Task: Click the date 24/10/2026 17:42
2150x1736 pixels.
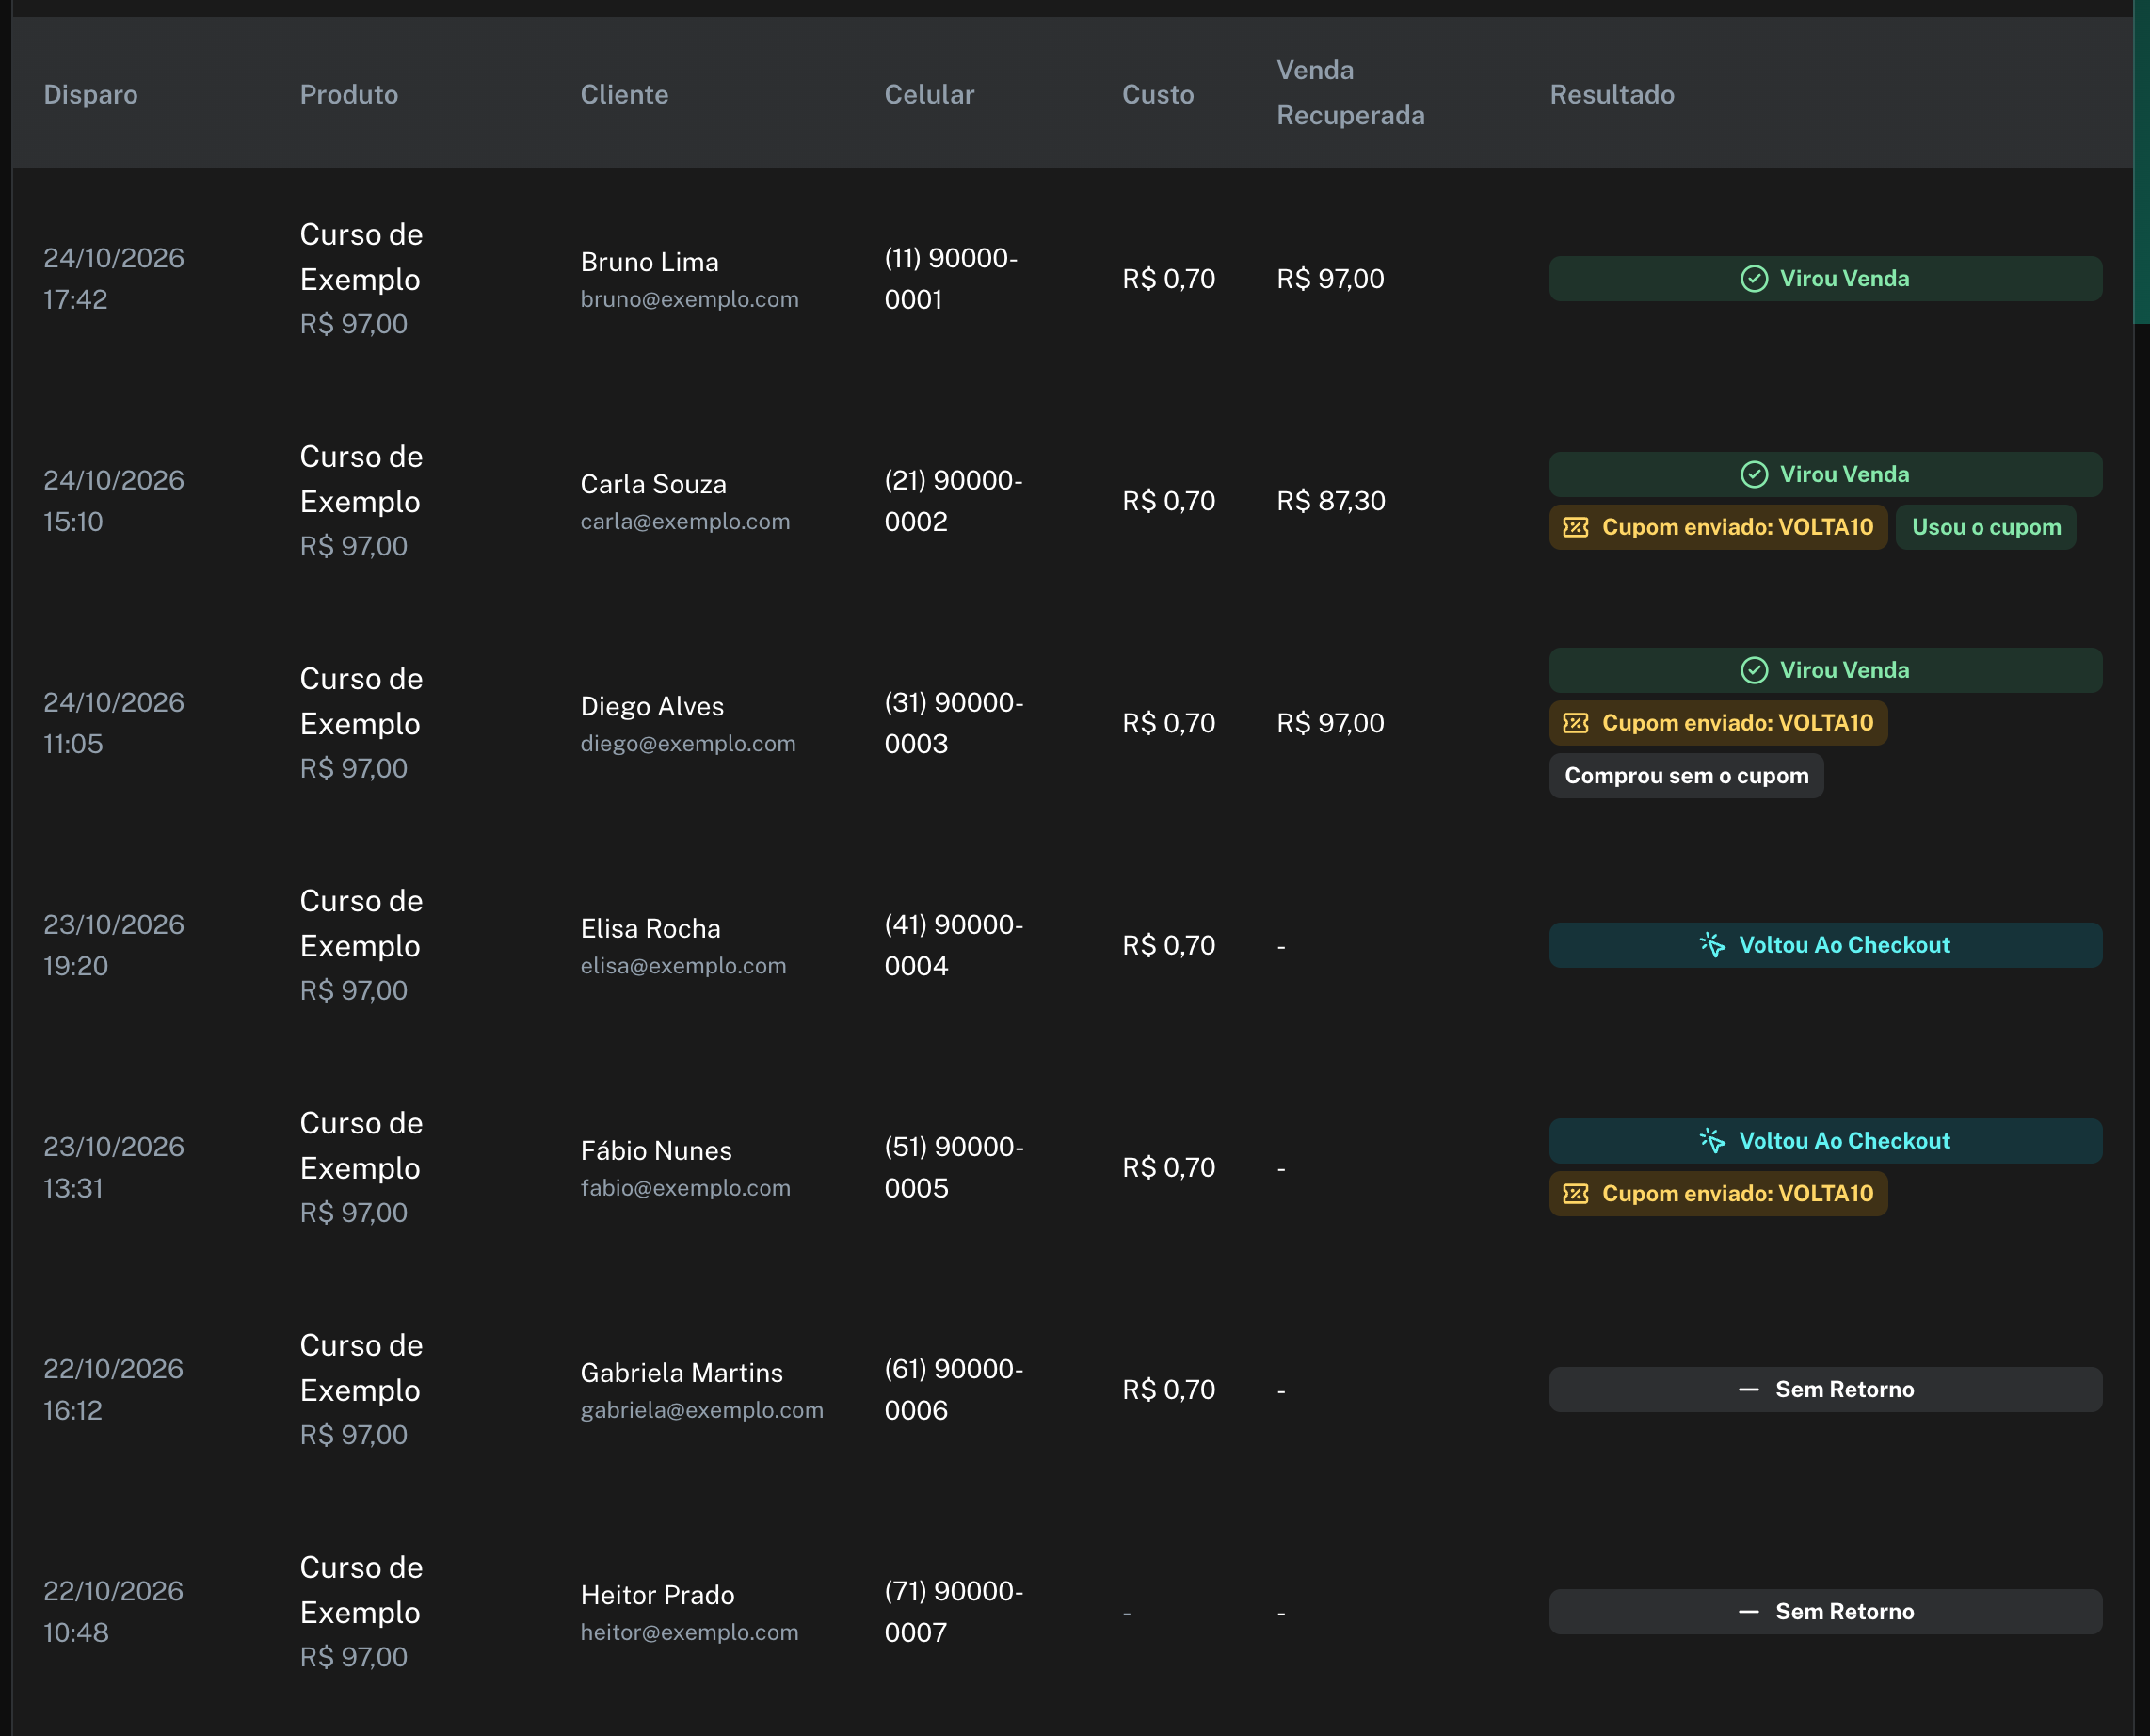Action: click(114, 279)
